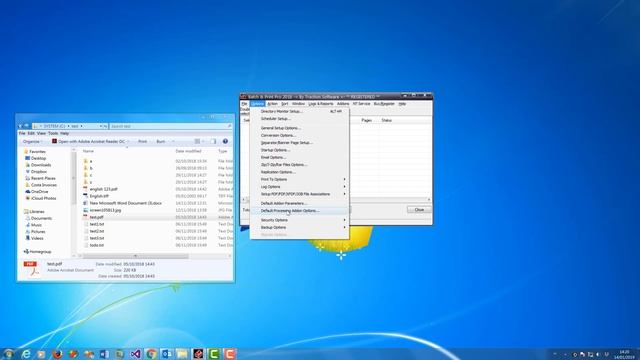Select Dropbox in Explorer sidebar
The height and width of the screenshot is (360, 640).
point(39,171)
